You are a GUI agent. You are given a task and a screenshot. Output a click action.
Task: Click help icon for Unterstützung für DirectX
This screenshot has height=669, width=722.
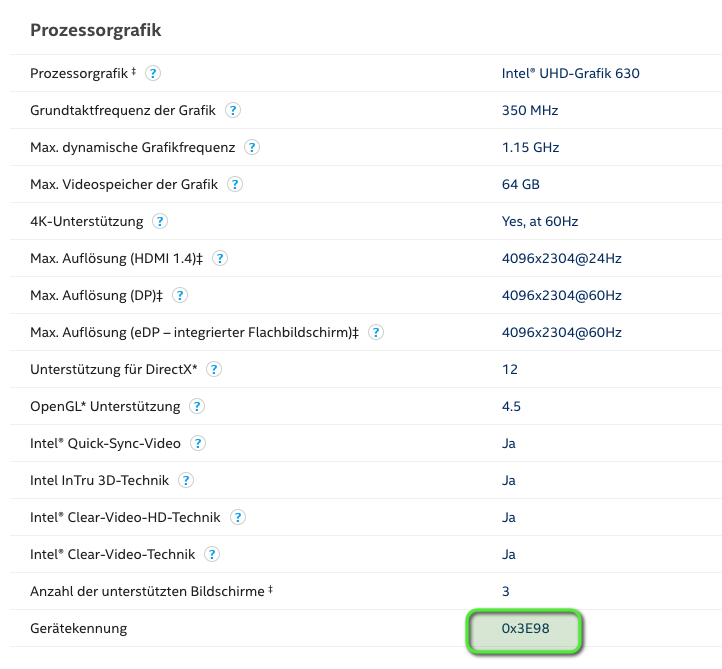pos(214,369)
